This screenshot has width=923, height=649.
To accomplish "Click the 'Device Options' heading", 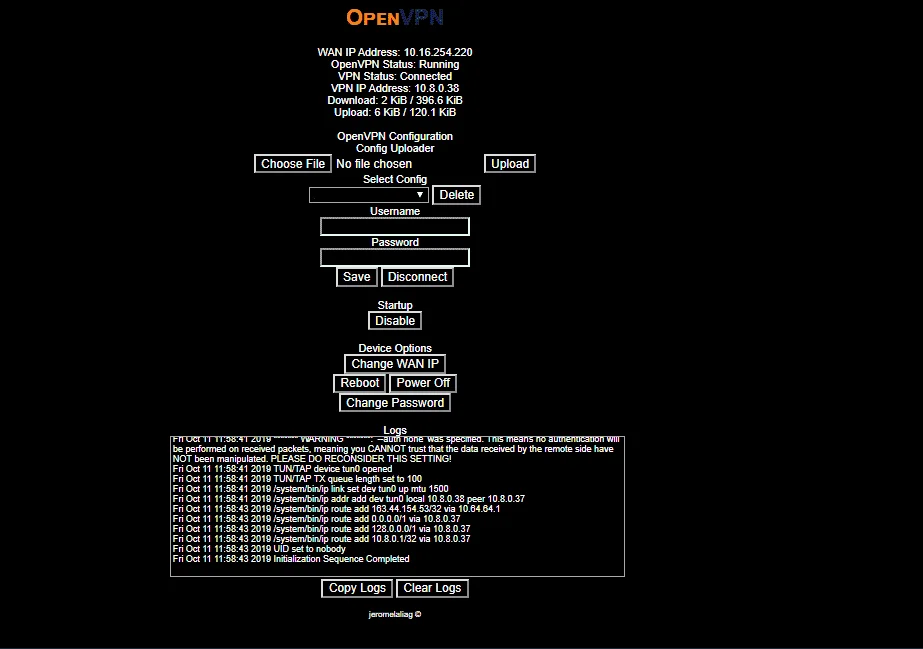I will tap(395, 348).
